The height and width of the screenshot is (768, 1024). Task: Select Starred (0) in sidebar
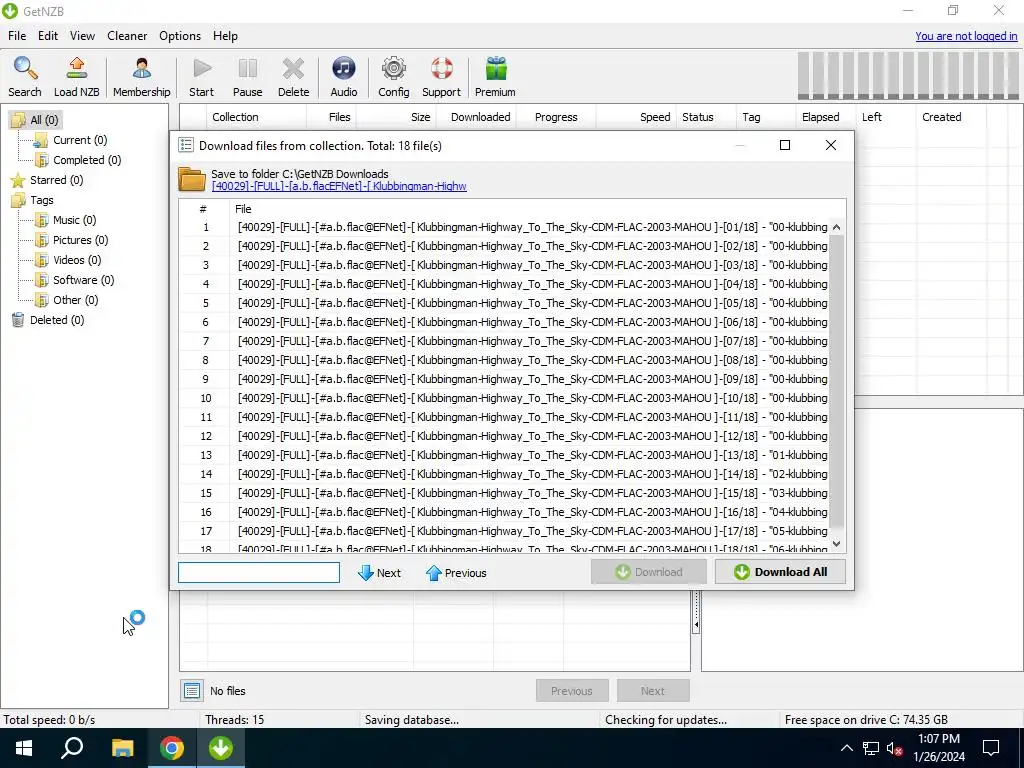tap(47, 180)
